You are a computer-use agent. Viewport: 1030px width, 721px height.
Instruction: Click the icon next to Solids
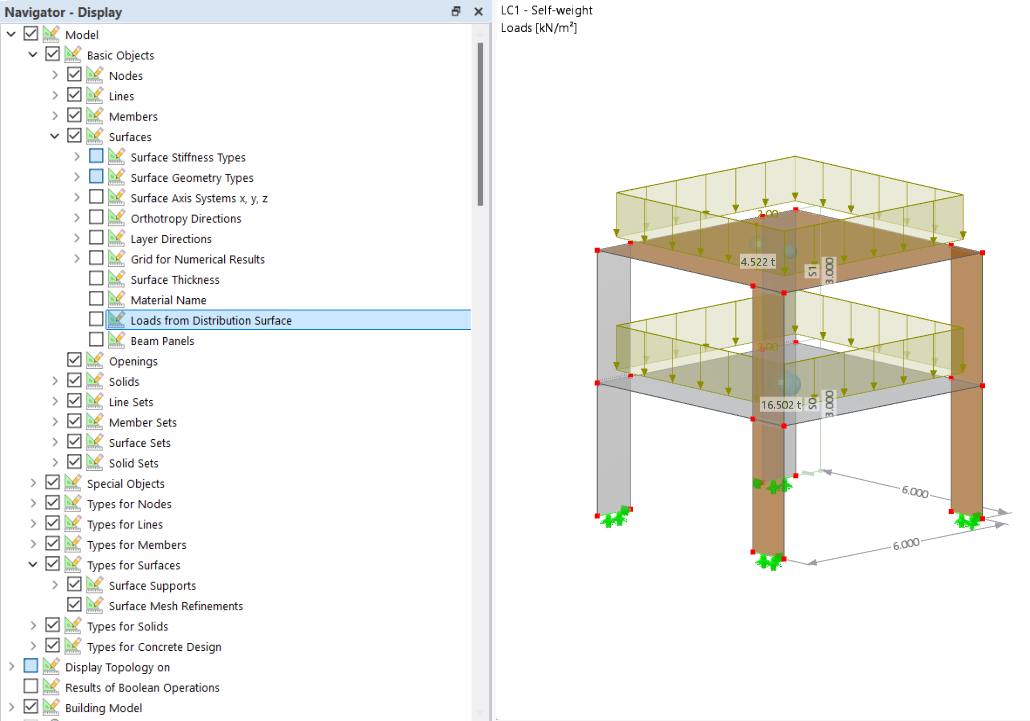tap(95, 380)
